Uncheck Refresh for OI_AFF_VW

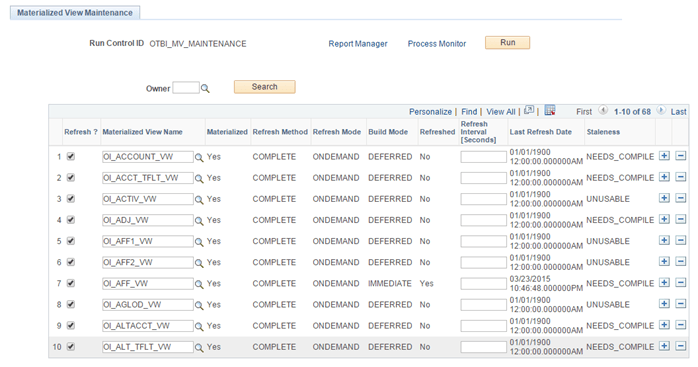71,283
